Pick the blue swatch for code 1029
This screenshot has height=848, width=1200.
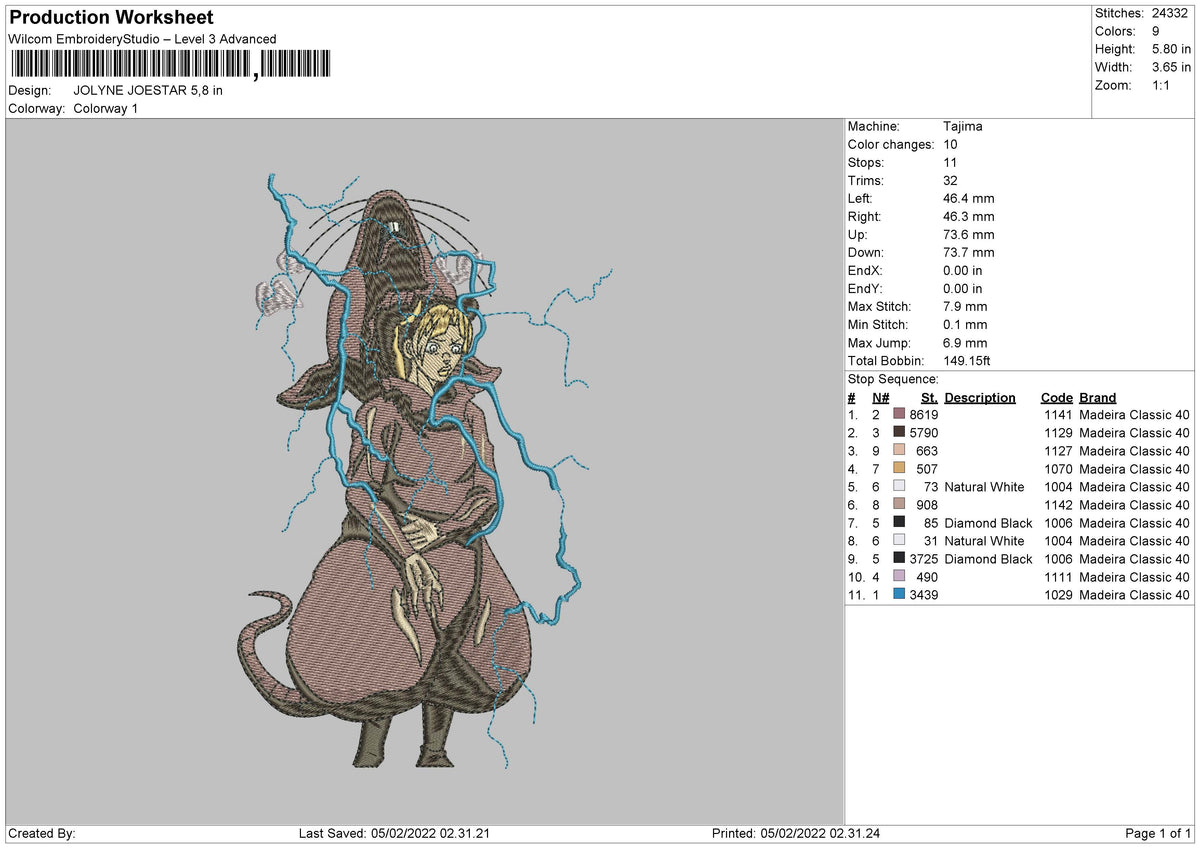(x=899, y=594)
